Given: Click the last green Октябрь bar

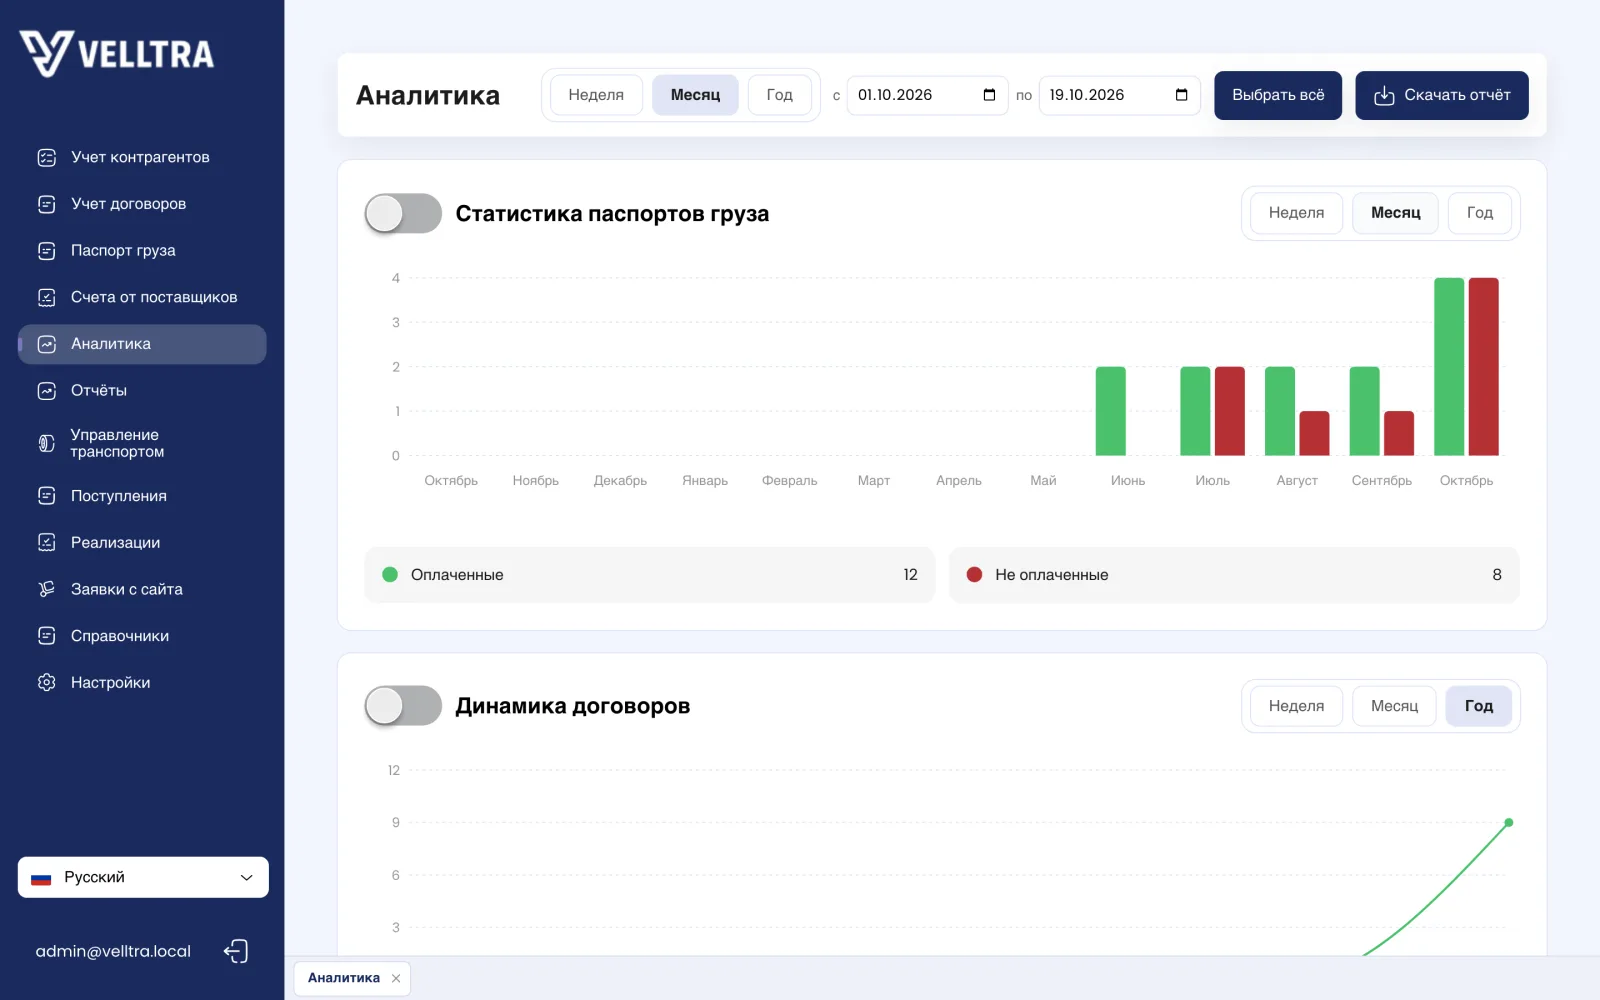Looking at the screenshot, I should point(1449,367).
